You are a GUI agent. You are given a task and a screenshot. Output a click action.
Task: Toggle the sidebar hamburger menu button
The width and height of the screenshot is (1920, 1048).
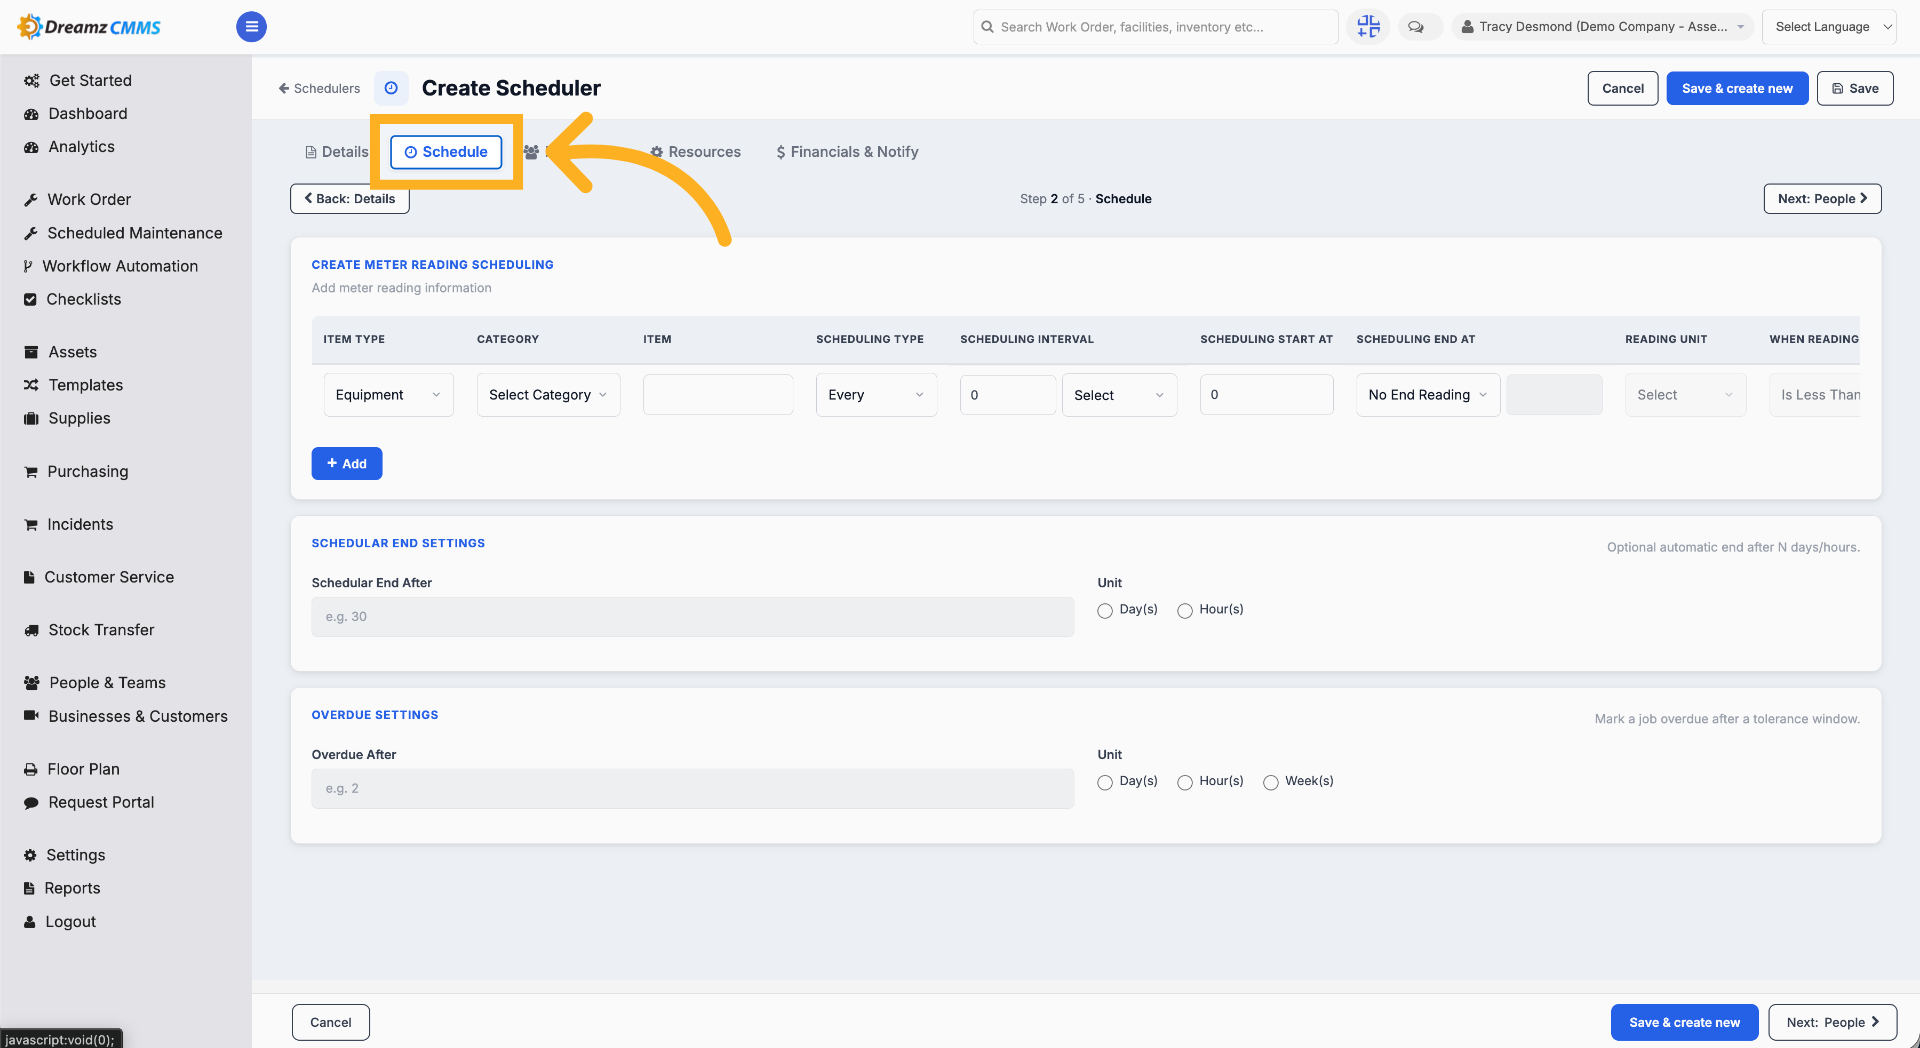[251, 27]
